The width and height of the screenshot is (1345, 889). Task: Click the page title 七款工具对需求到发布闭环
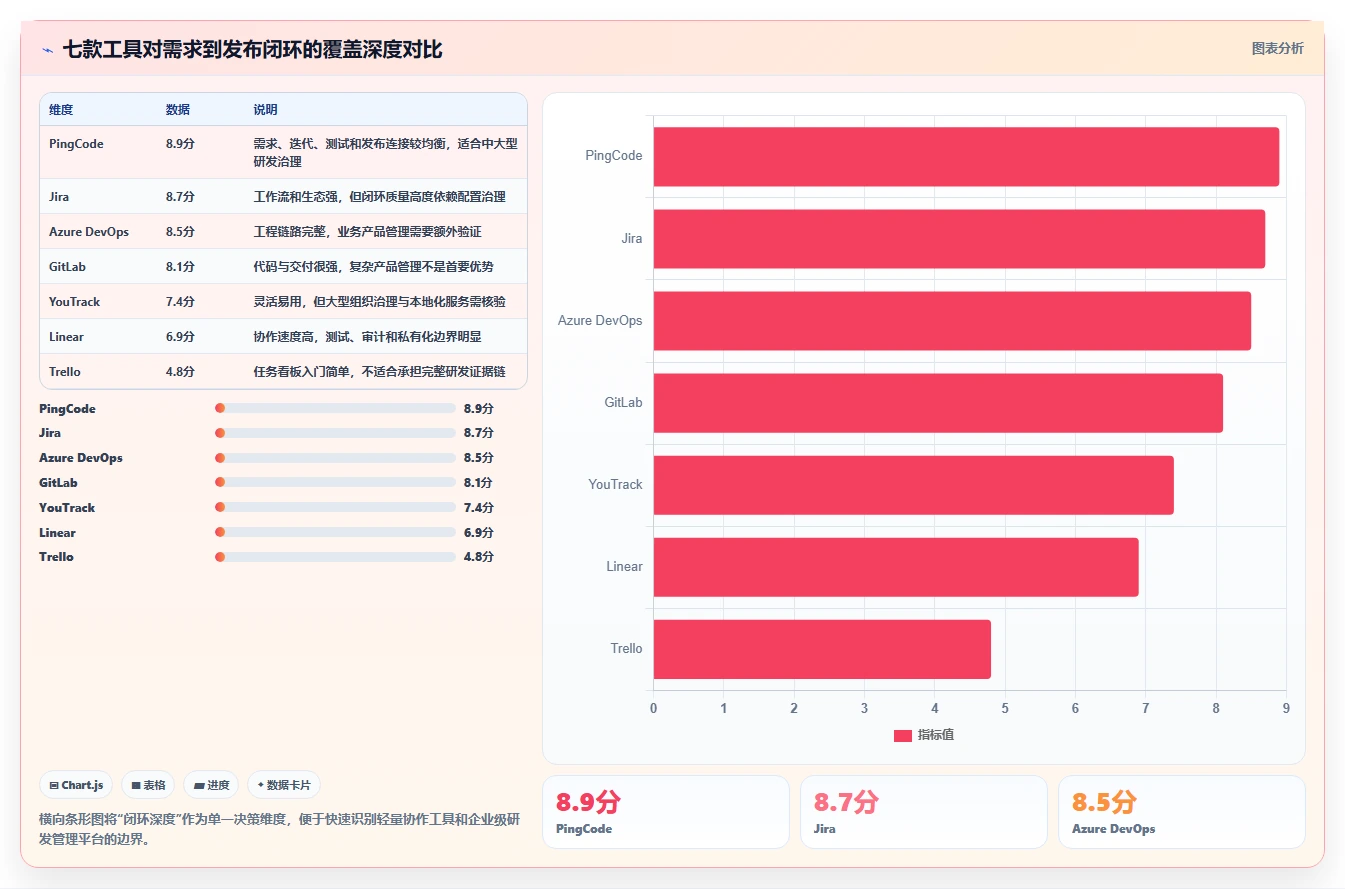pyautogui.click(x=252, y=49)
